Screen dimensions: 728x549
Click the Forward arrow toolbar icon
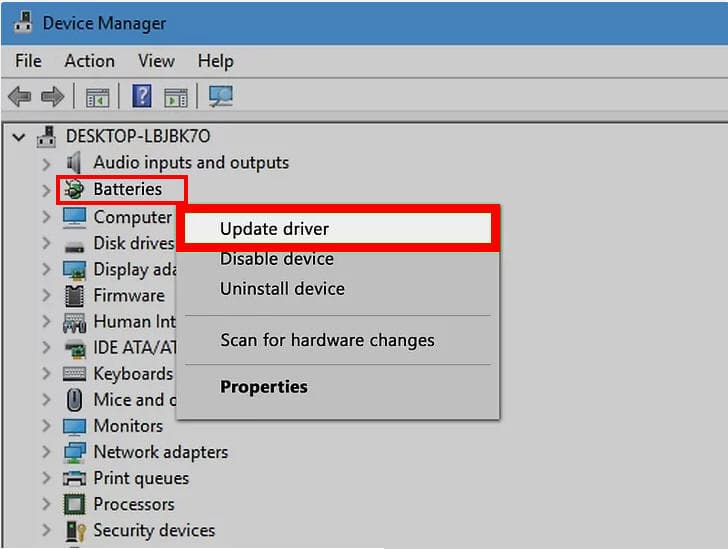point(52,97)
